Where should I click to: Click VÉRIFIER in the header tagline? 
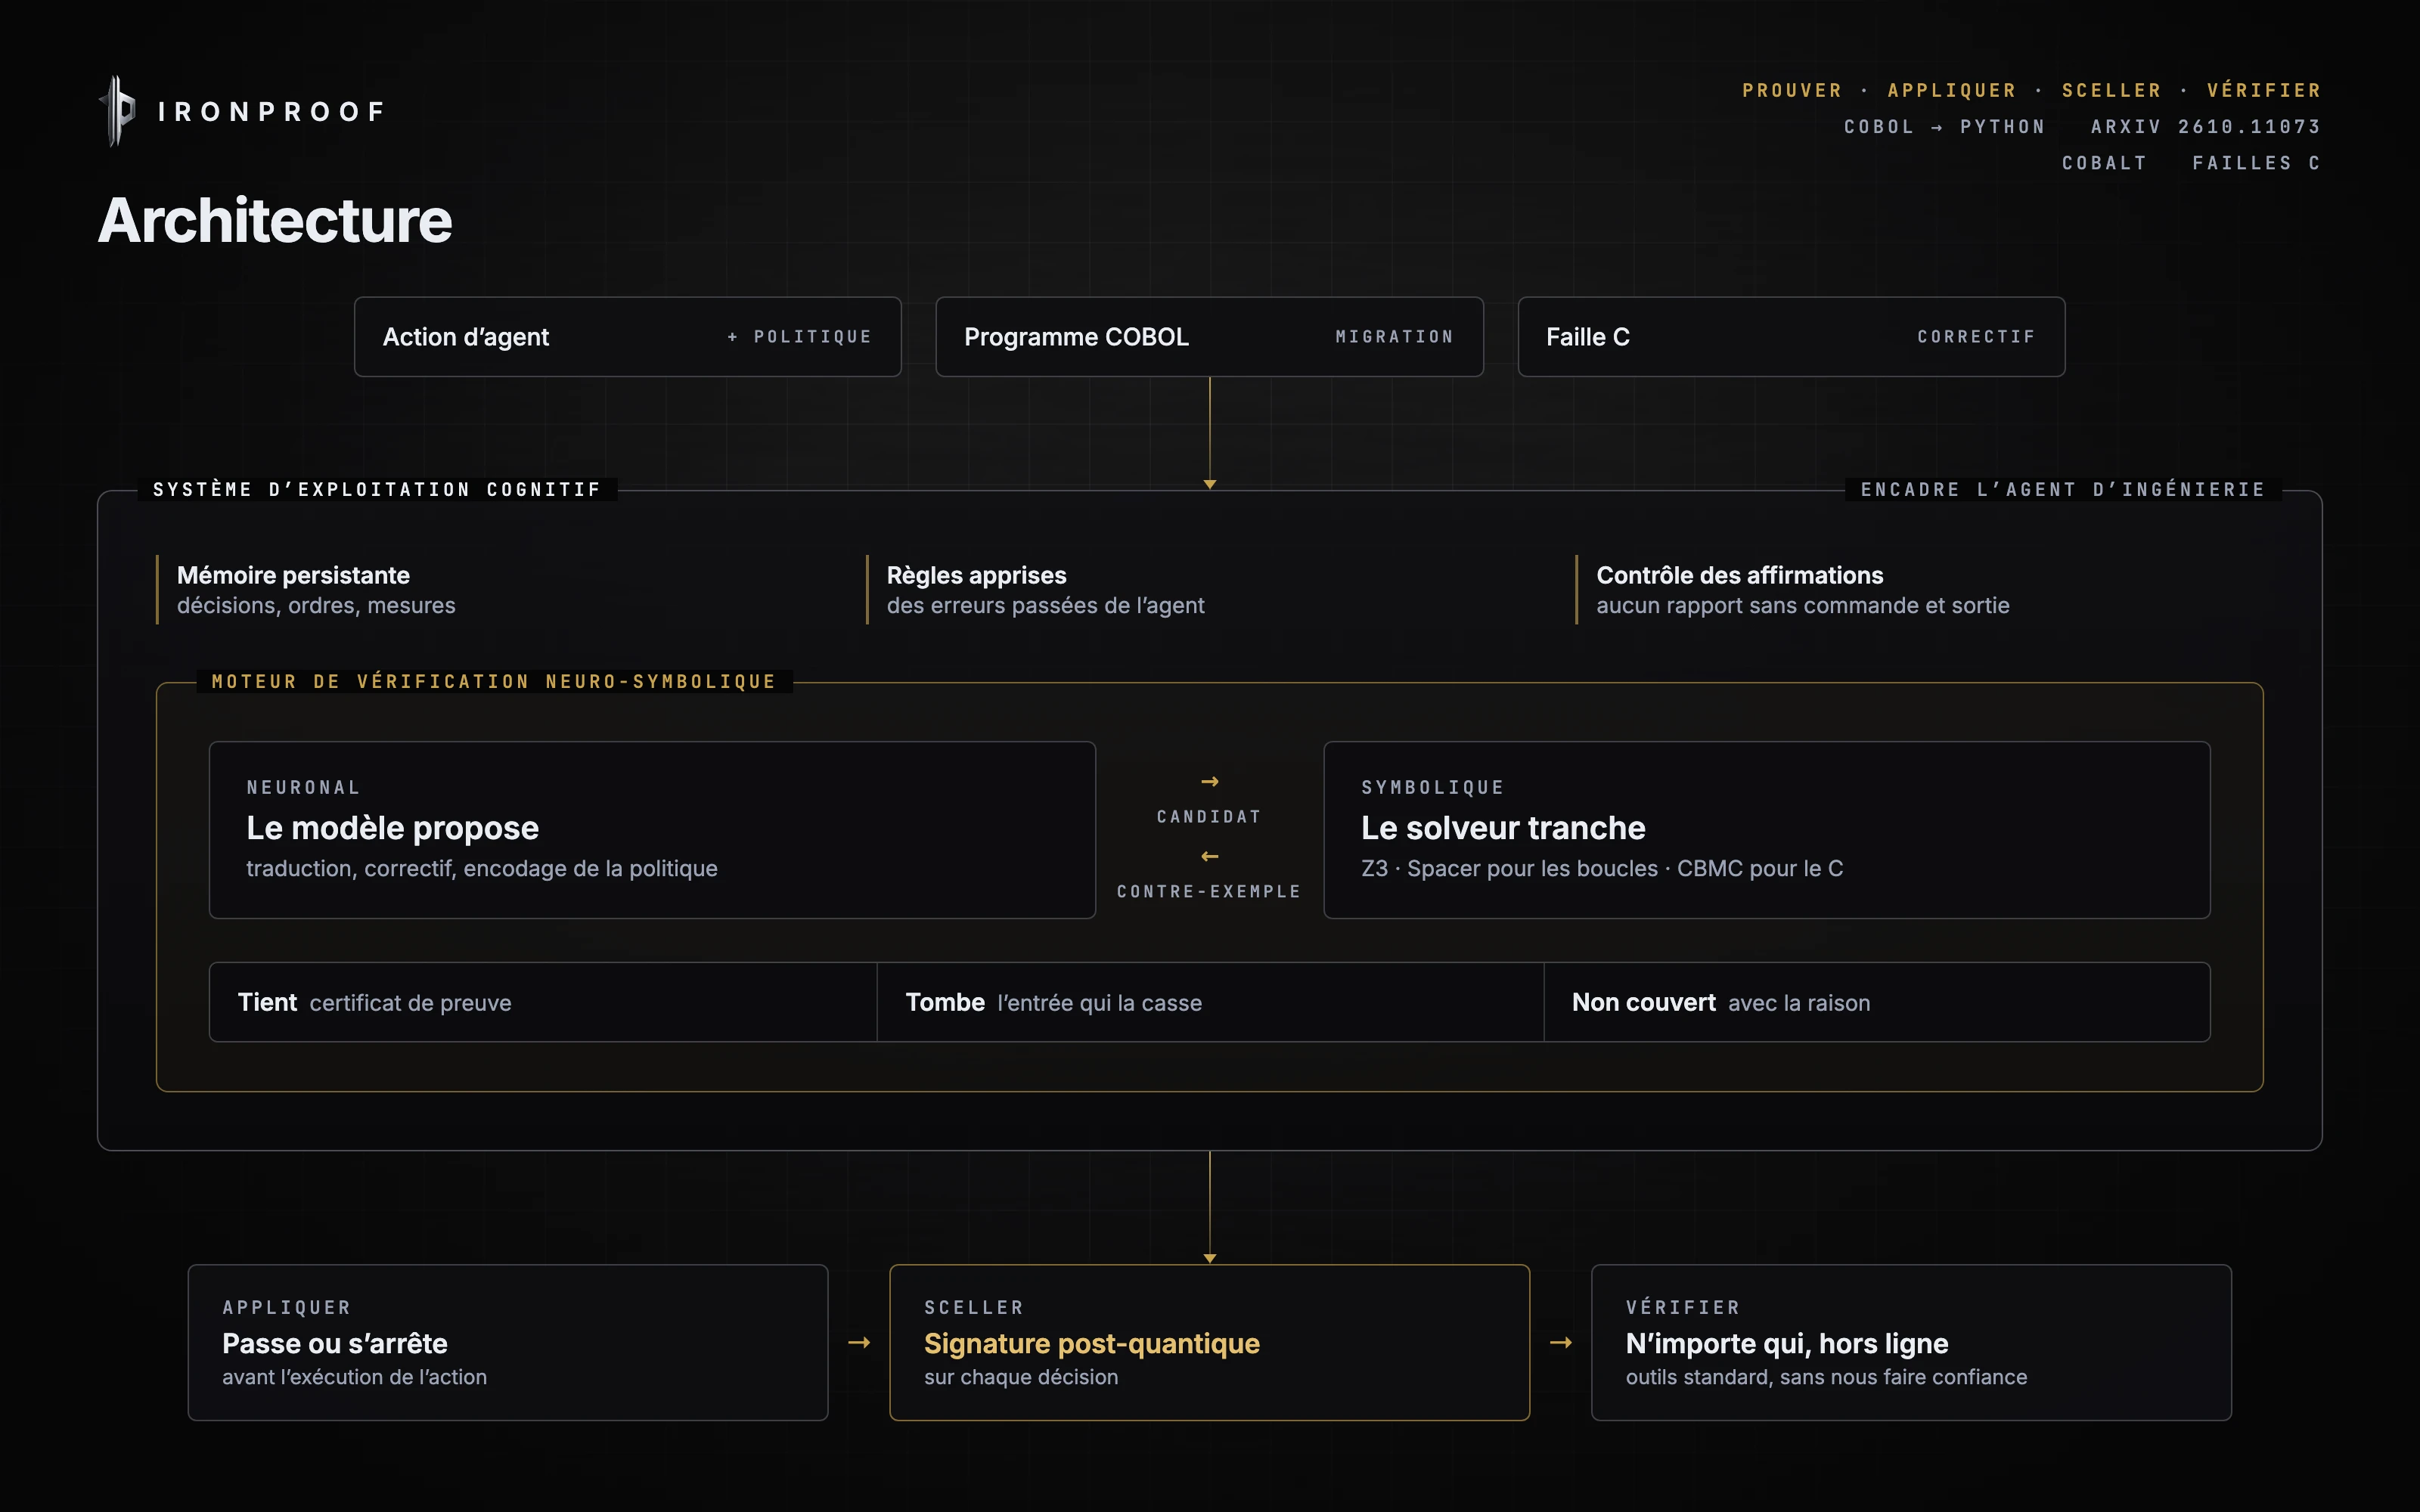tap(2264, 90)
